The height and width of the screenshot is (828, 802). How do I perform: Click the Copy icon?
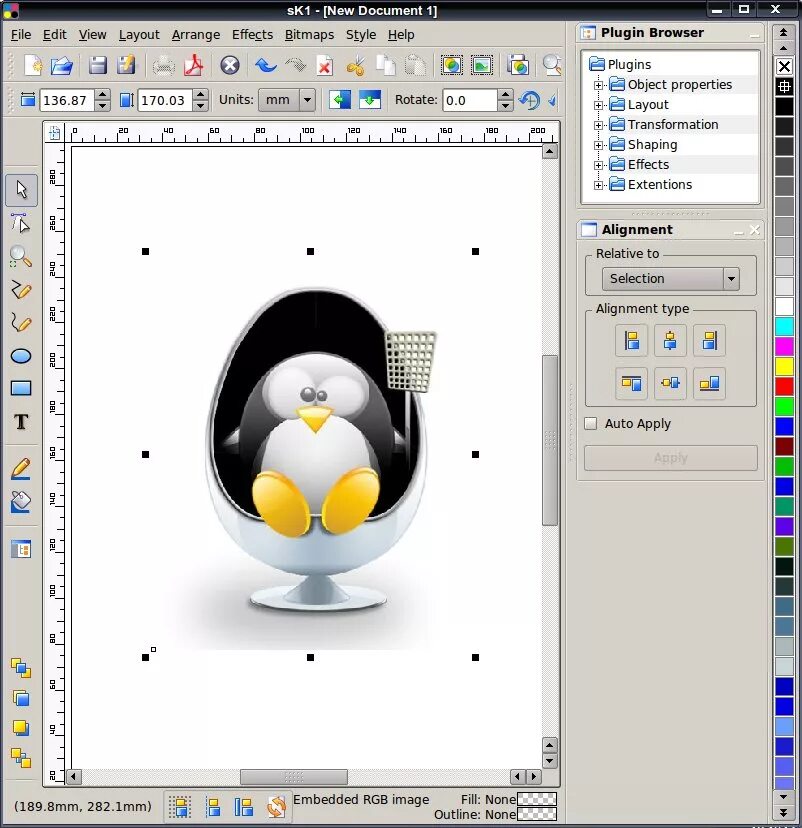point(385,65)
